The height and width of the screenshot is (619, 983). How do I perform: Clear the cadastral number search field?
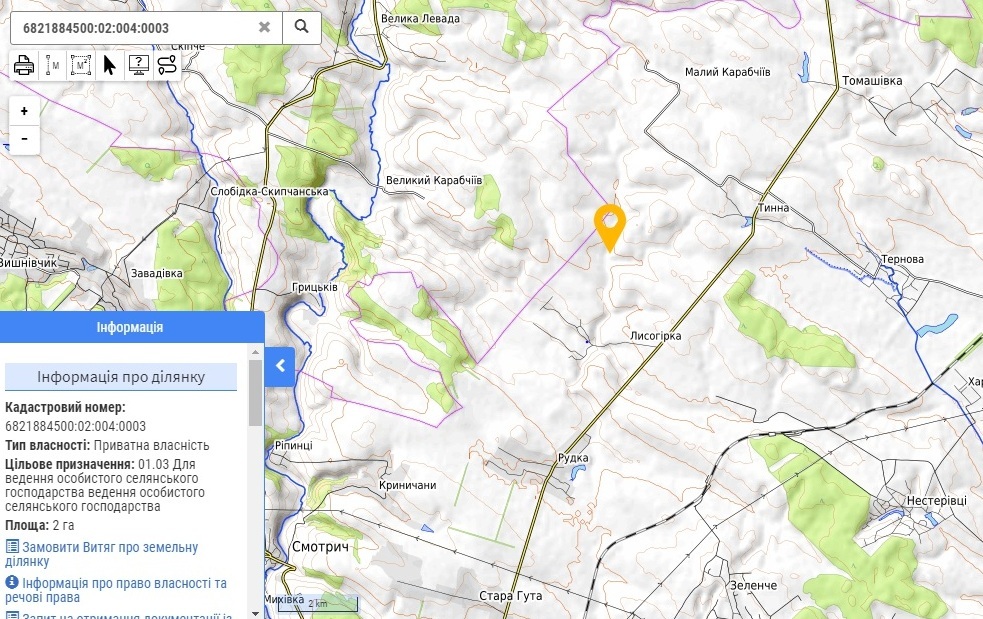coord(265,27)
